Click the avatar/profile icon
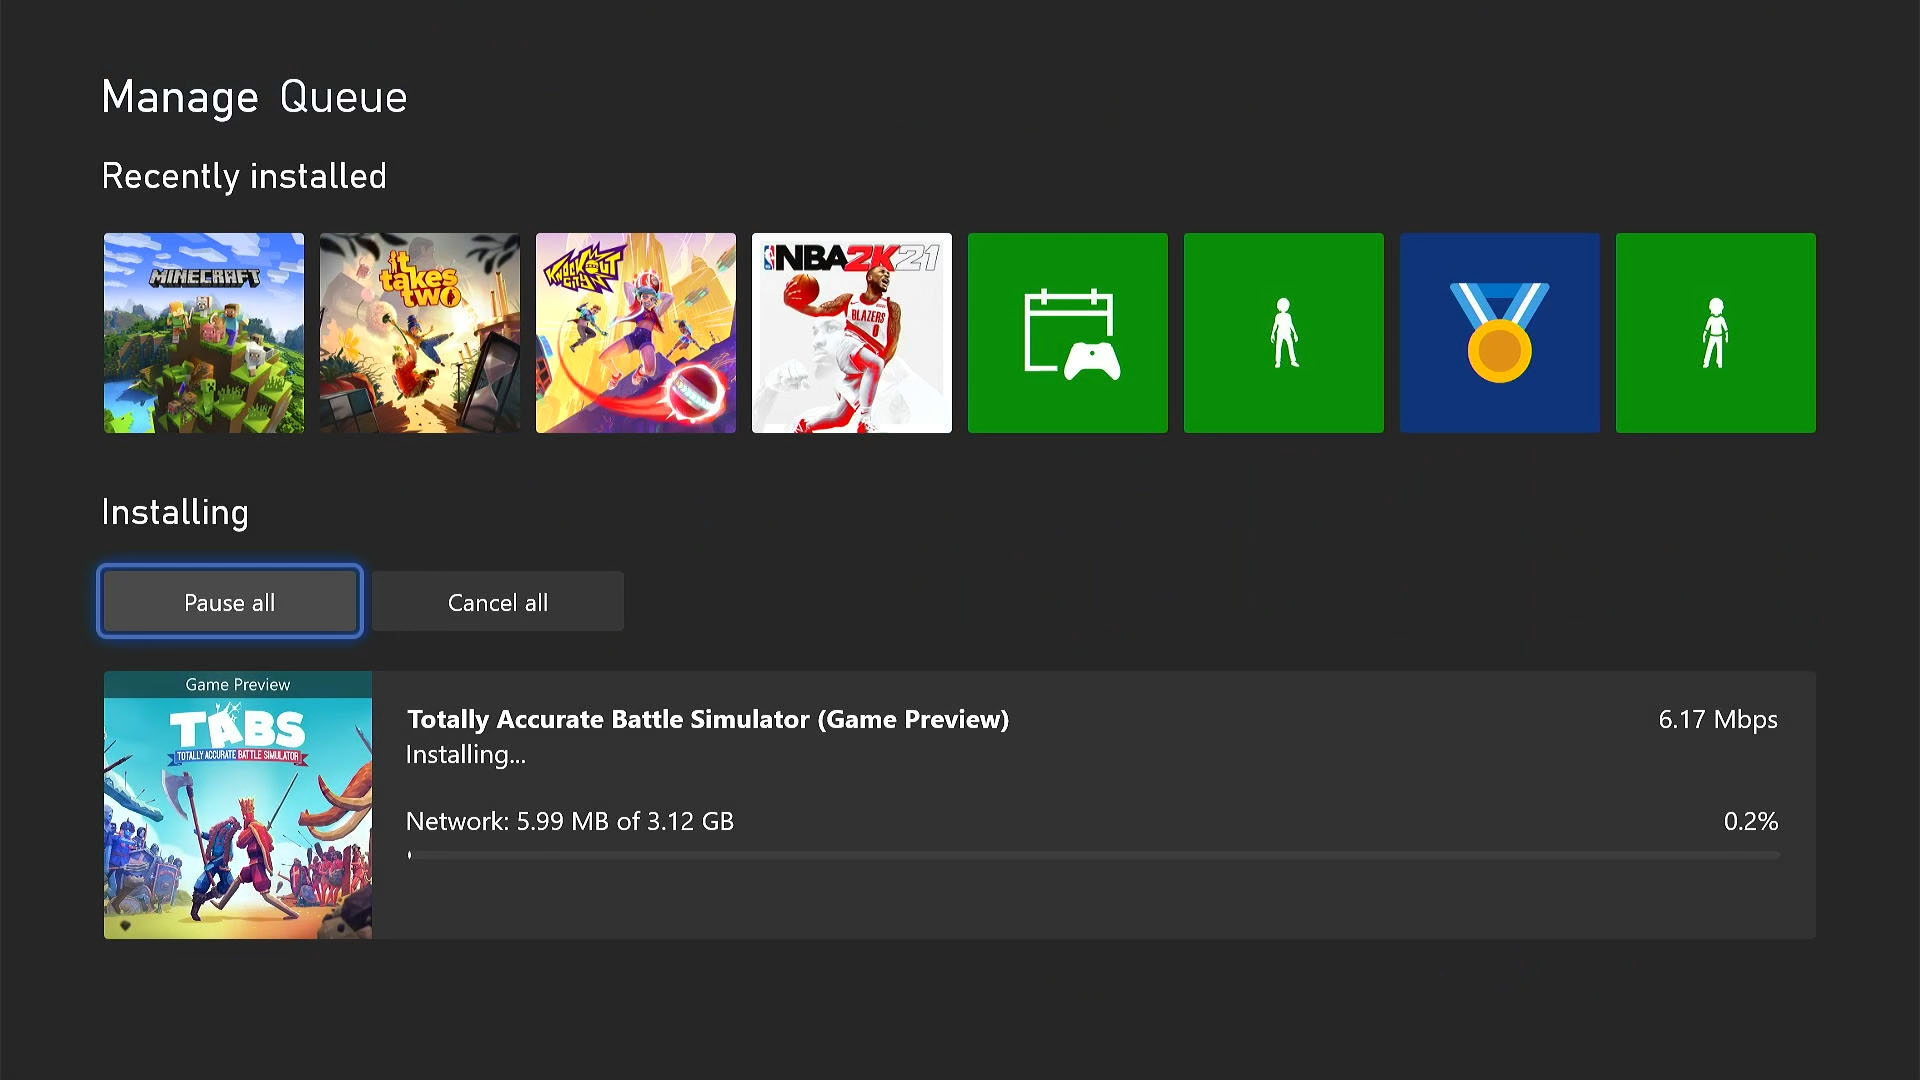Viewport: 1920px width, 1080px height. (1284, 332)
